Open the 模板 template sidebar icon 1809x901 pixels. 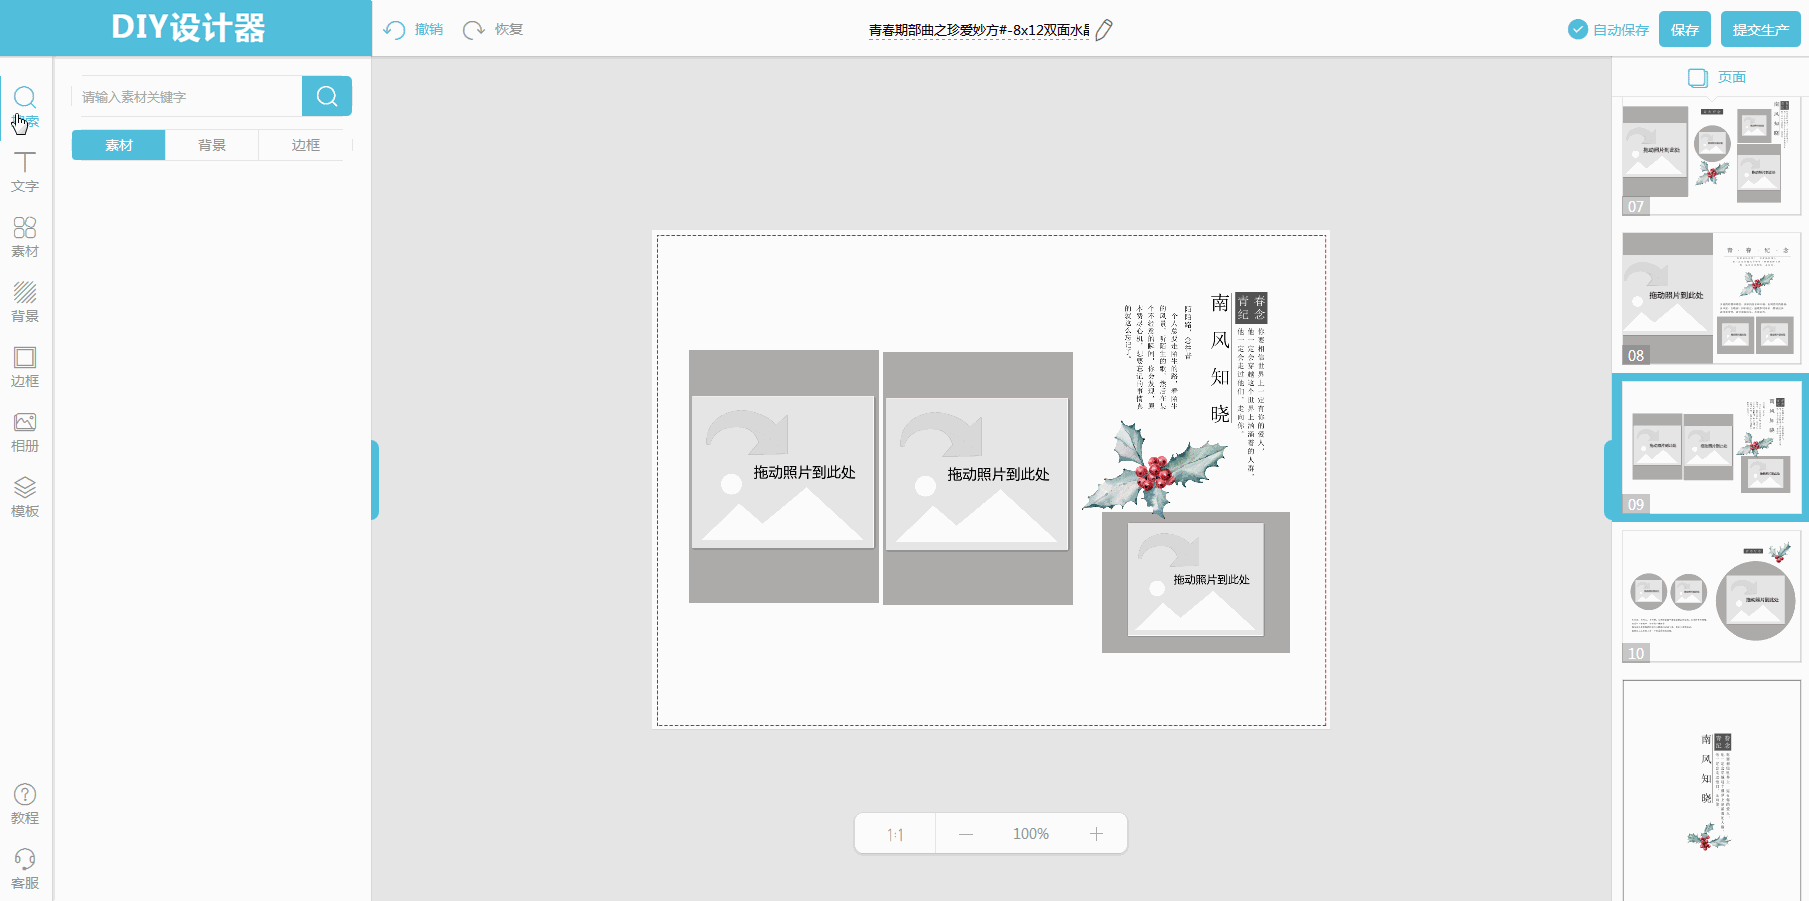[25, 496]
